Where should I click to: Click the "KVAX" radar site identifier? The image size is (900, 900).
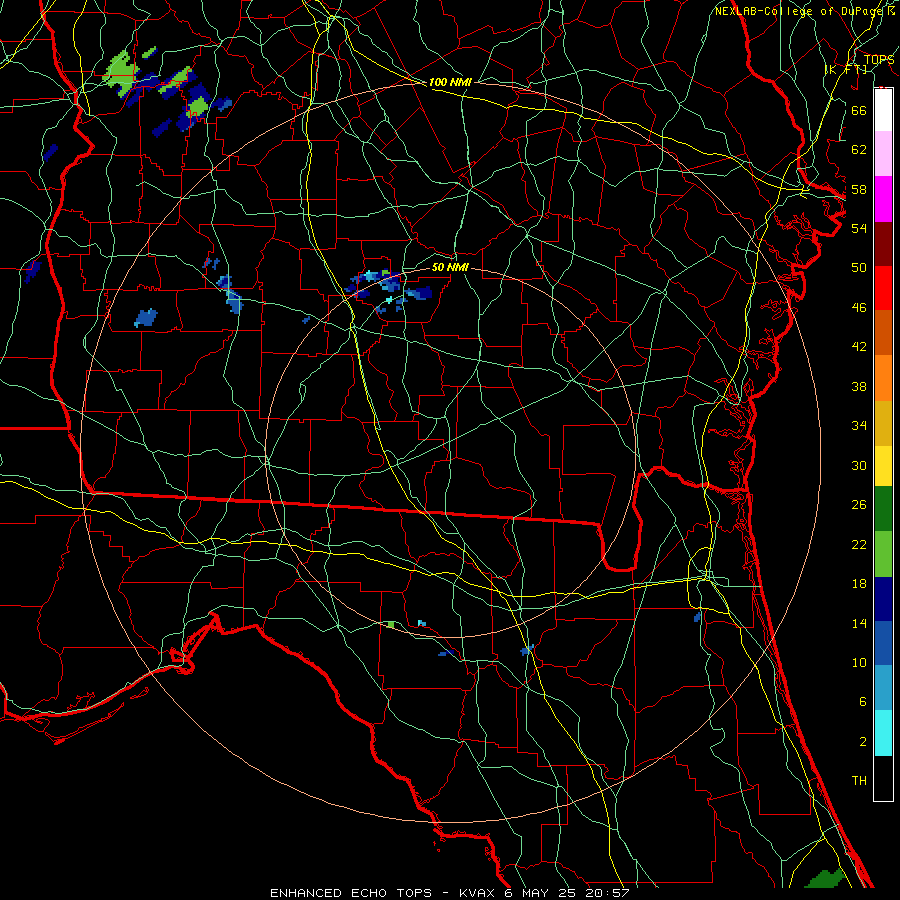[479, 893]
